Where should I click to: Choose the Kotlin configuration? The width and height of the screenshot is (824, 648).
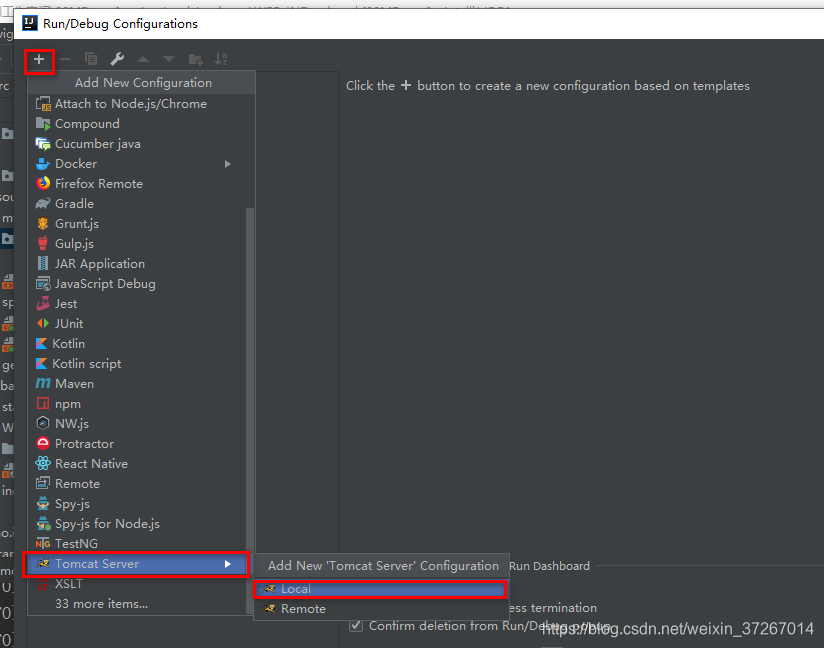point(137,344)
